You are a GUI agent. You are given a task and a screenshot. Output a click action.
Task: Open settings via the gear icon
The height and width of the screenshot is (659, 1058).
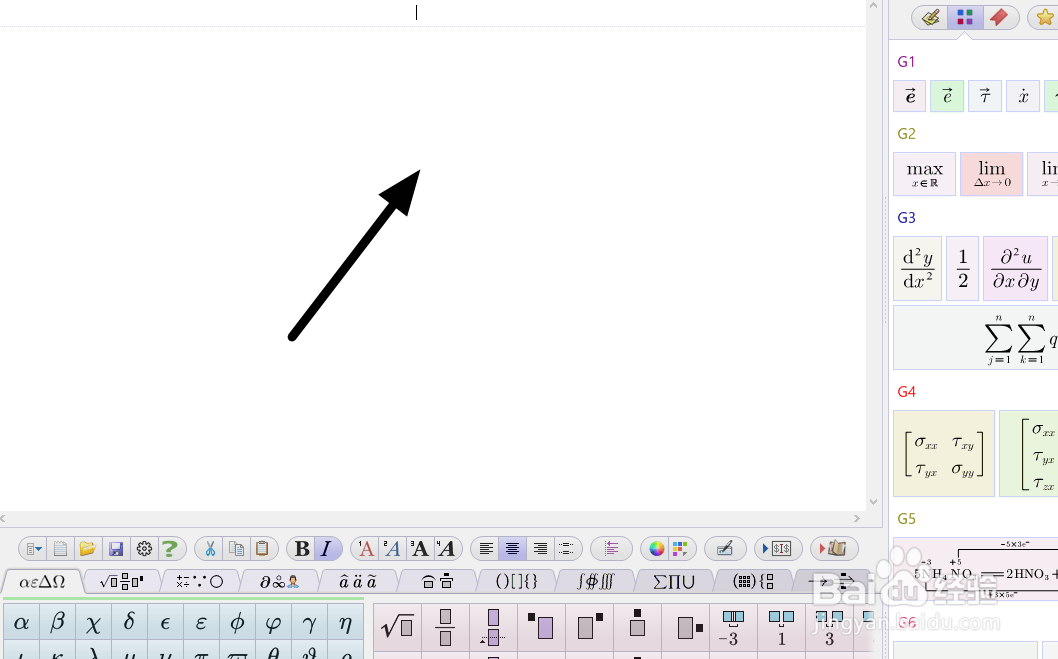(144, 549)
